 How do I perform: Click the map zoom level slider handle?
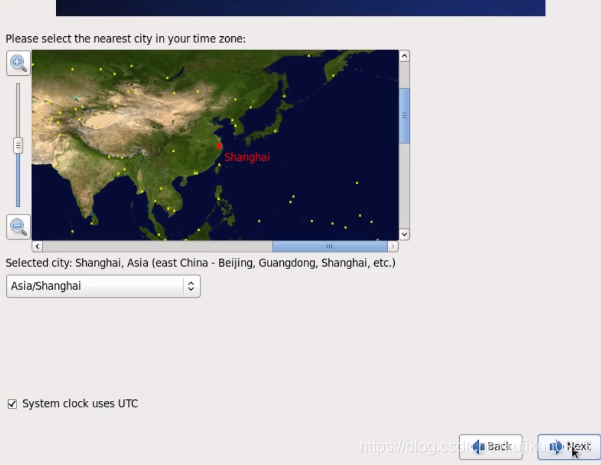click(x=18, y=146)
